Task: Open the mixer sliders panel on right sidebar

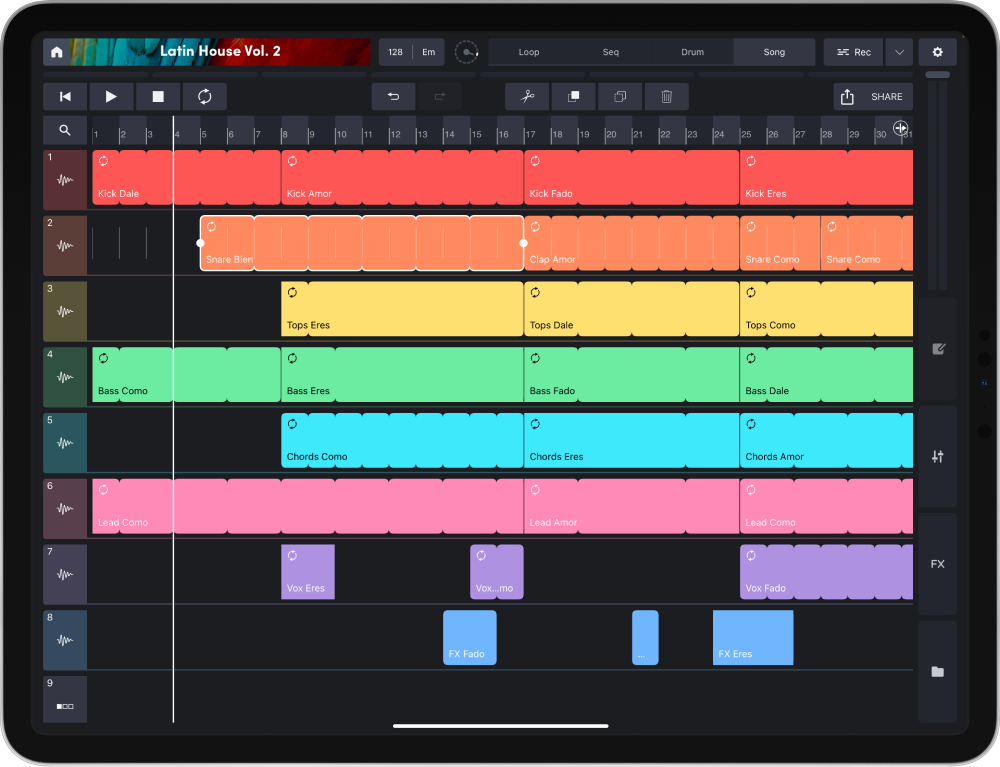Action: pos(937,456)
